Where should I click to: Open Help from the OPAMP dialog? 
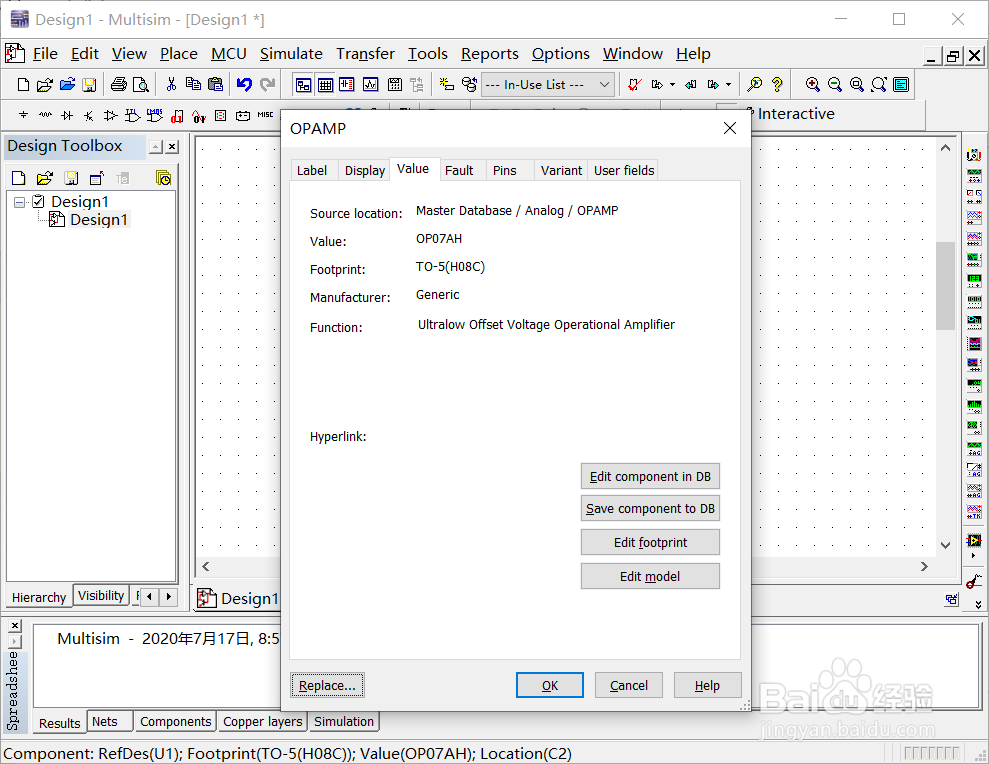point(707,685)
